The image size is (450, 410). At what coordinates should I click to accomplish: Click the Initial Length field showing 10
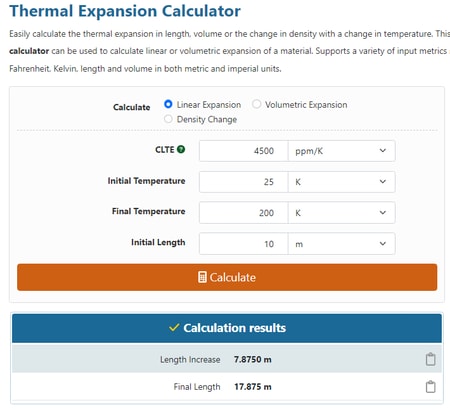coord(244,244)
